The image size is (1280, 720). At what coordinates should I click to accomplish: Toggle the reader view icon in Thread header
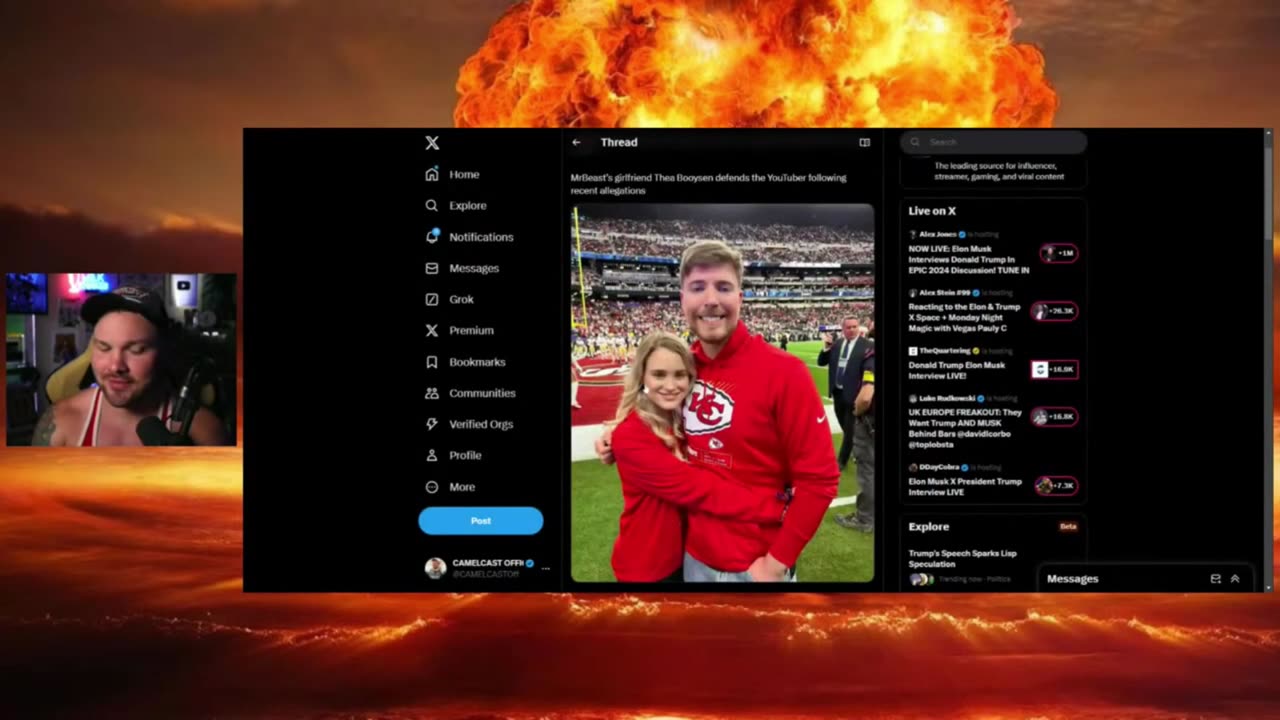[x=865, y=142]
